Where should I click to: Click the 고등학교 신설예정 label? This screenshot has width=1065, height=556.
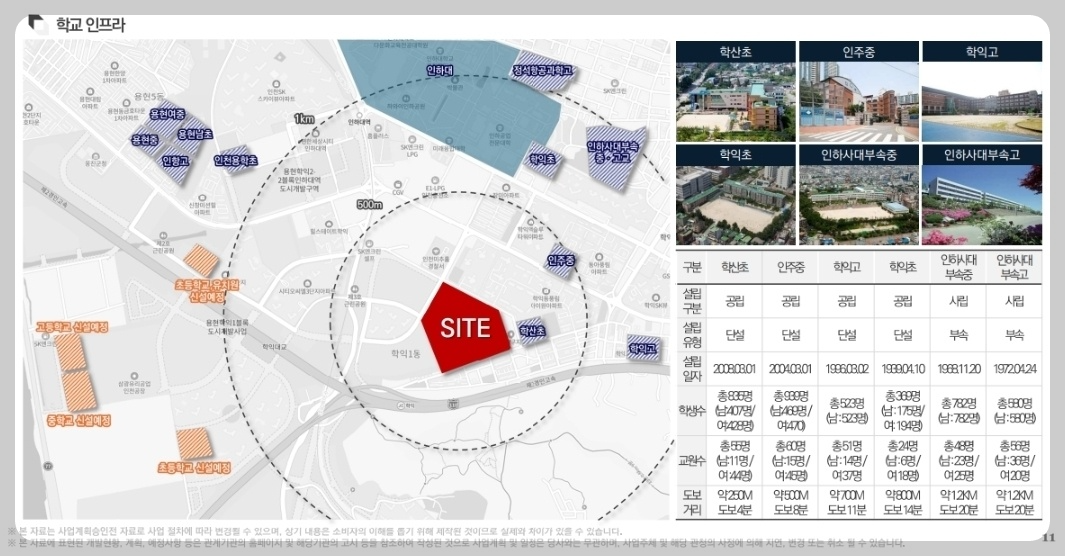[72, 328]
